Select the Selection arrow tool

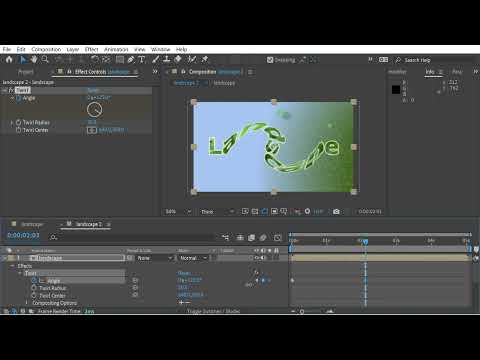point(23,60)
